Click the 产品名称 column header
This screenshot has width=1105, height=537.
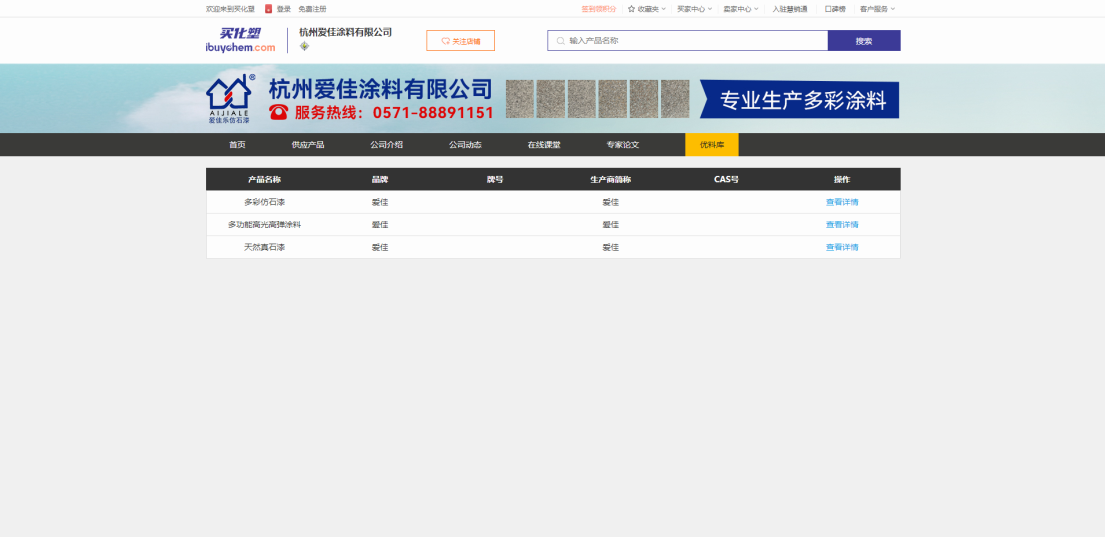point(264,180)
